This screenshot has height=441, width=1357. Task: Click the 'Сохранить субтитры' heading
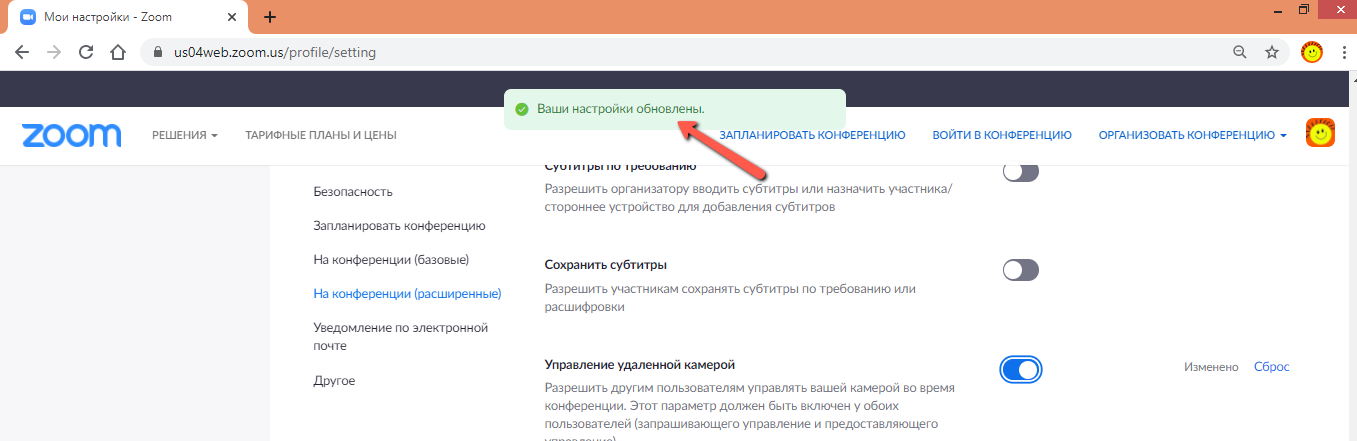coord(606,265)
